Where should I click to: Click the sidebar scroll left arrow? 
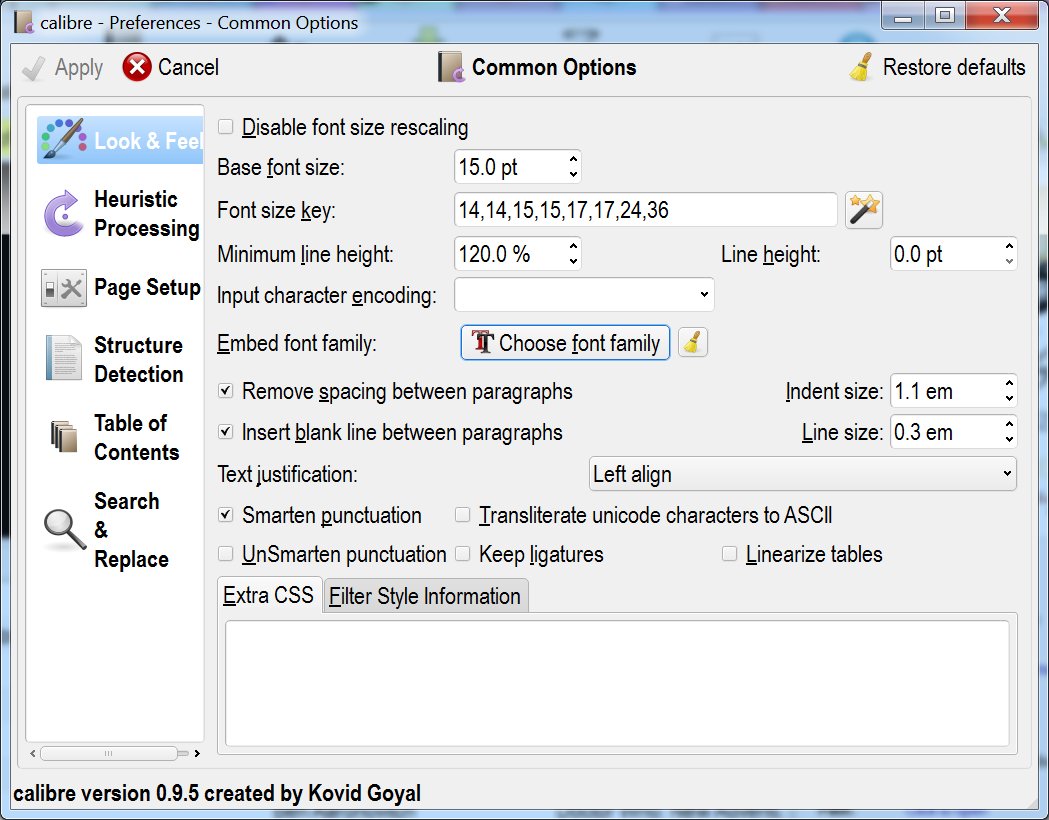33,753
